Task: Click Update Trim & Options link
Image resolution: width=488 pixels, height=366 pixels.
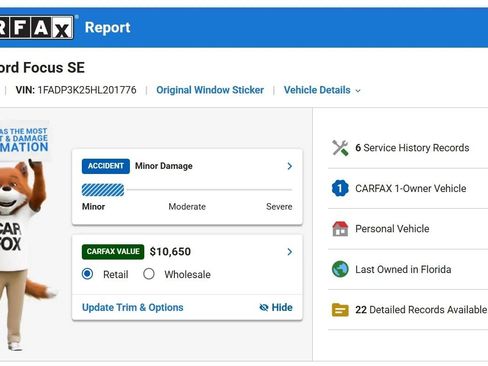Action: pyautogui.click(x=133, y=307)
